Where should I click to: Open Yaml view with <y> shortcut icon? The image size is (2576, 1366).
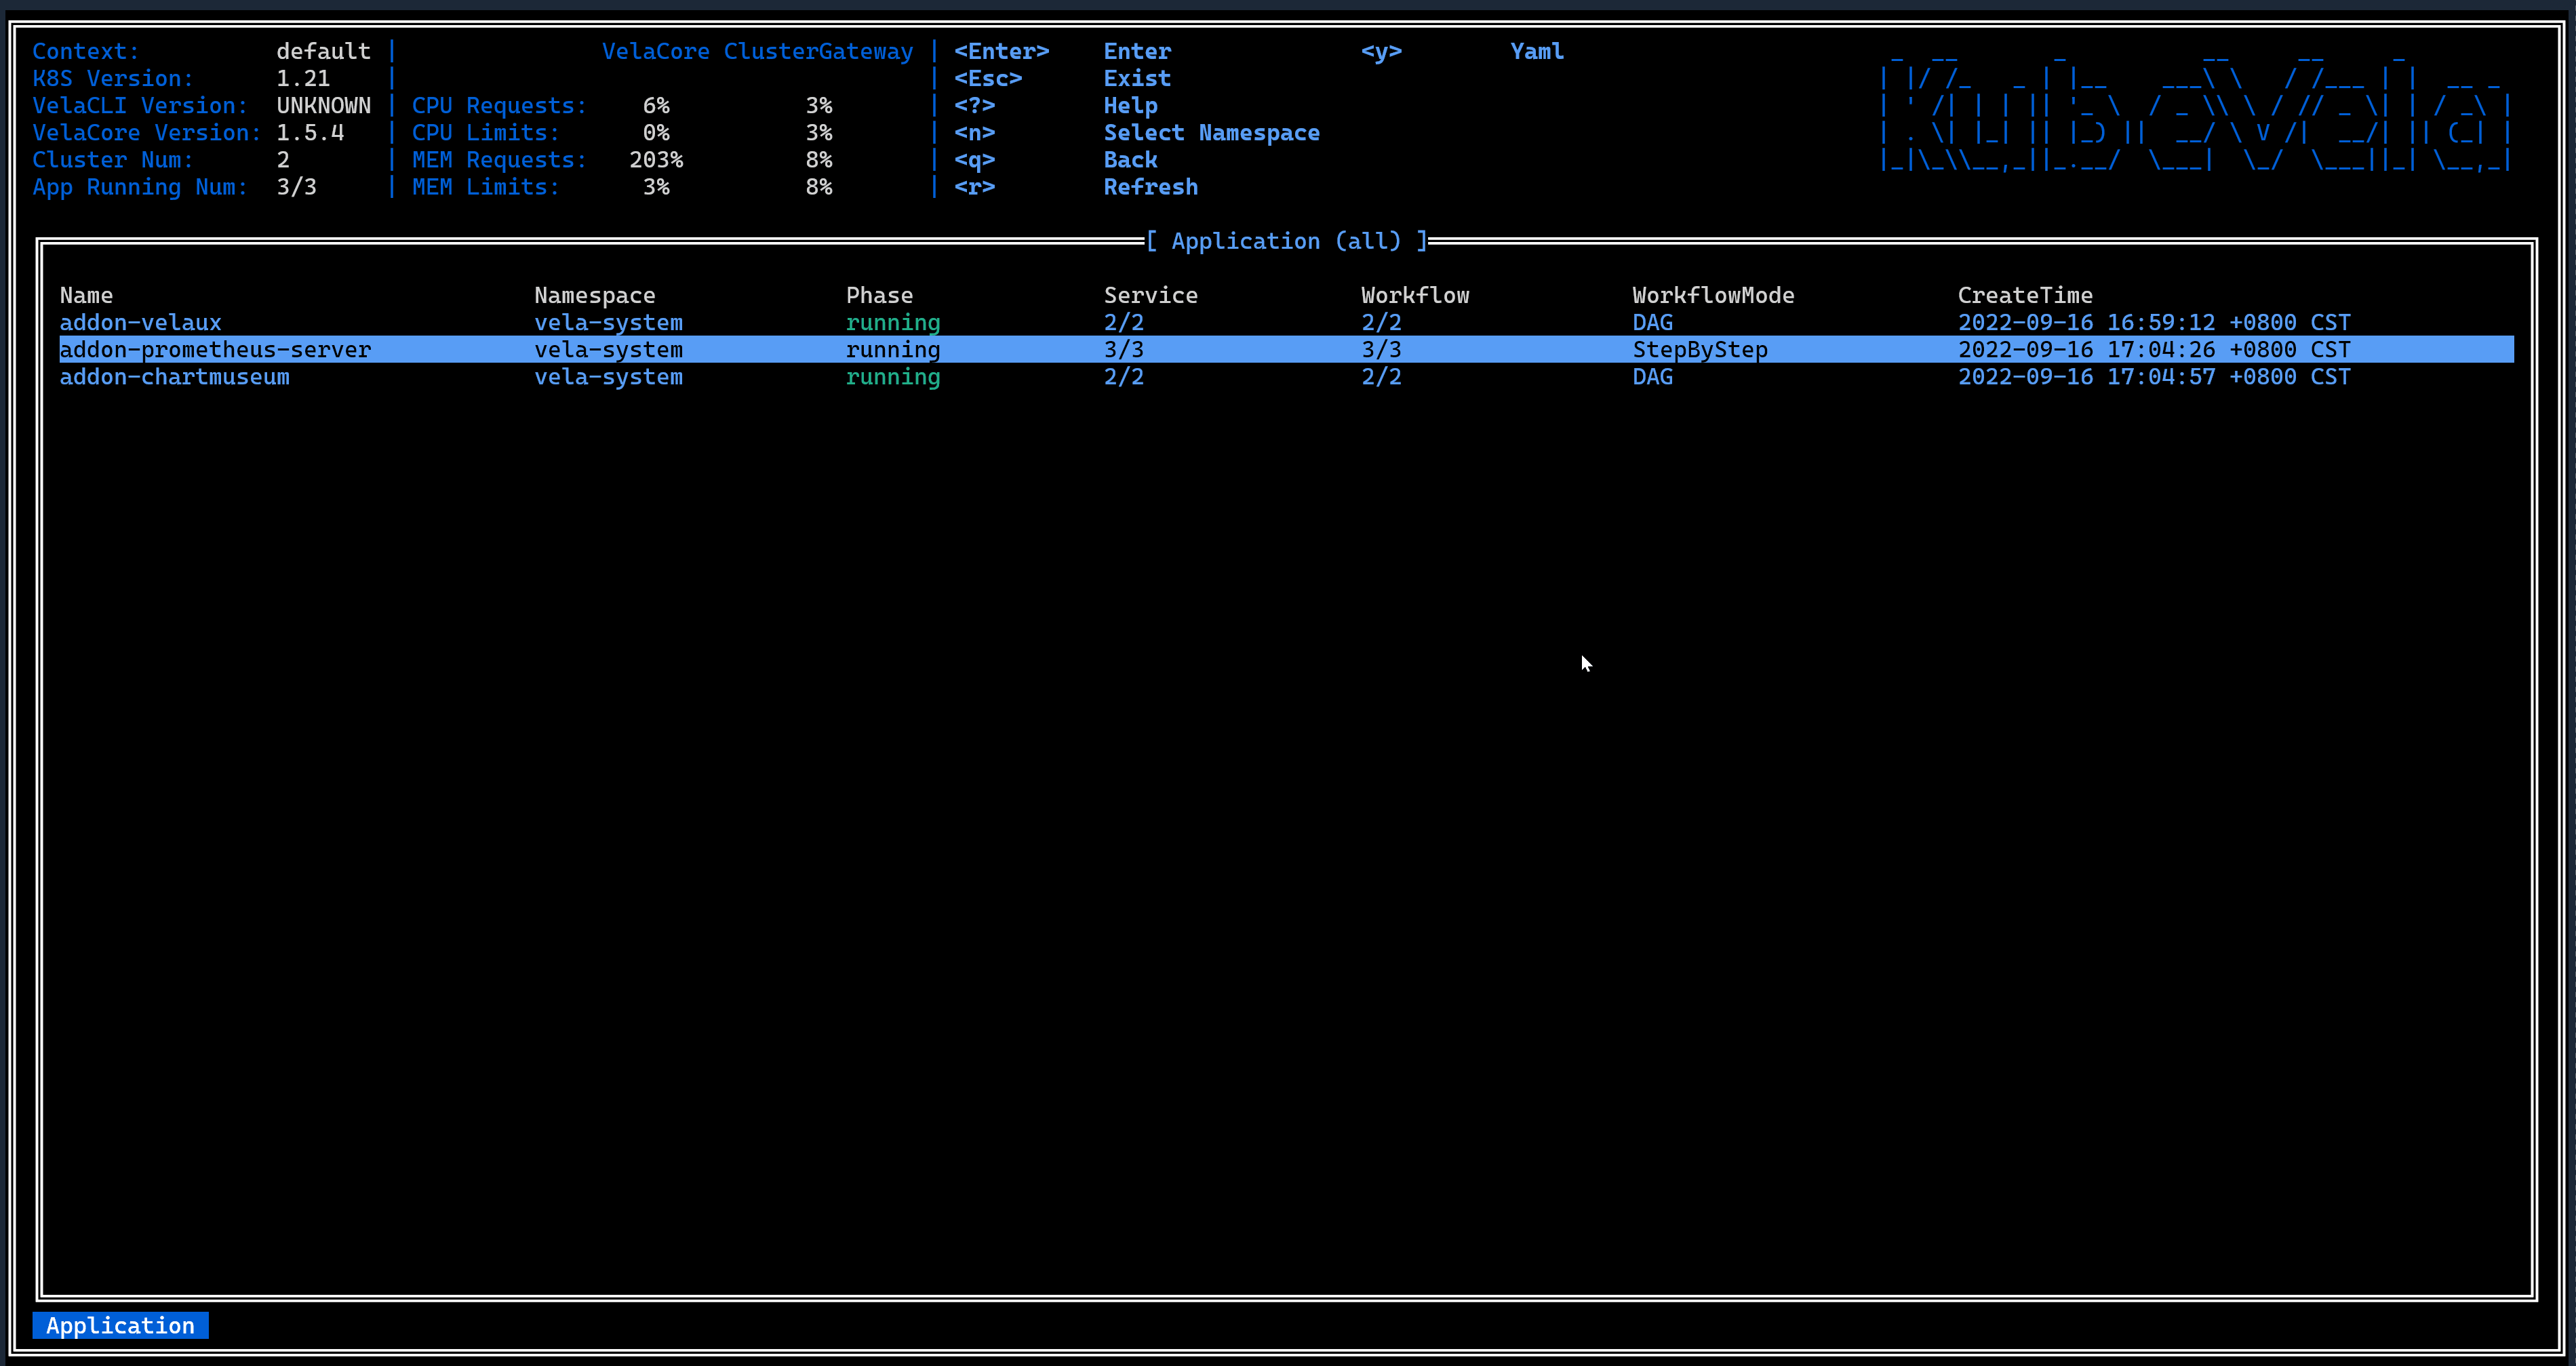1380,49
